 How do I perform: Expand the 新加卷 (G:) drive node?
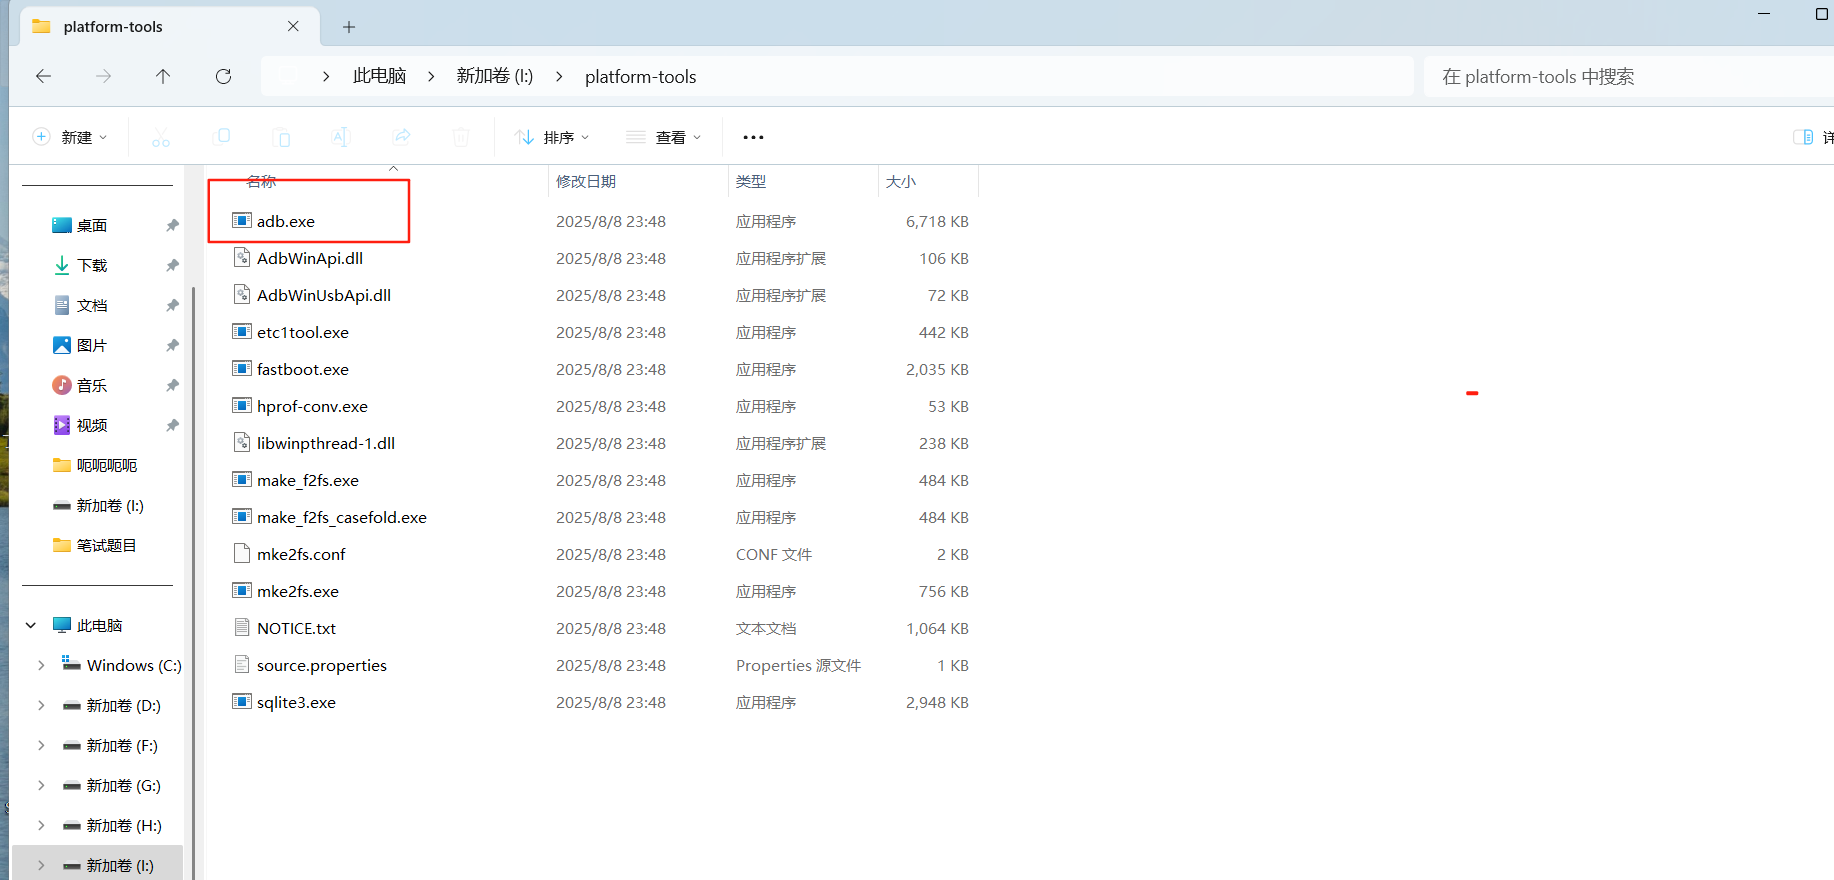click(41, 785)
